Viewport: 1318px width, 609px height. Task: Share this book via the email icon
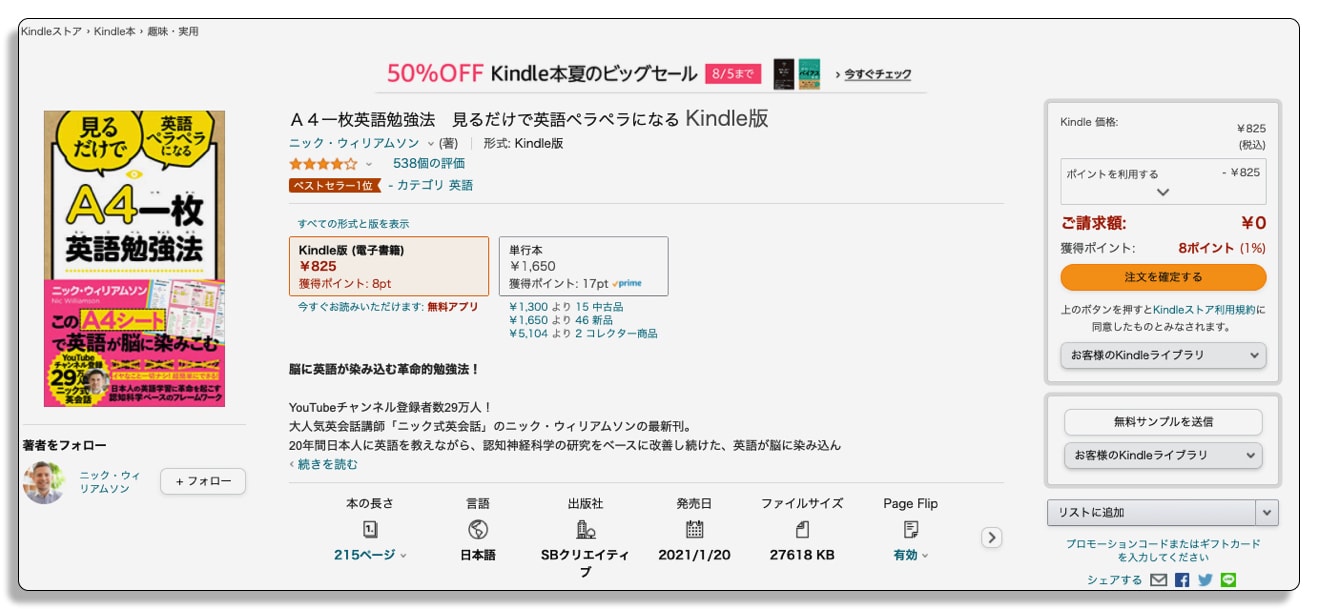coord(1159,580)
